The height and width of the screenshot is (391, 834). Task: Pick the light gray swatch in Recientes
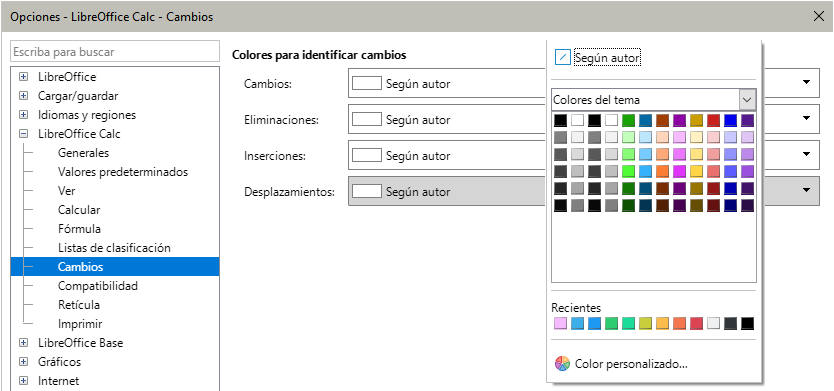(713, 323)
